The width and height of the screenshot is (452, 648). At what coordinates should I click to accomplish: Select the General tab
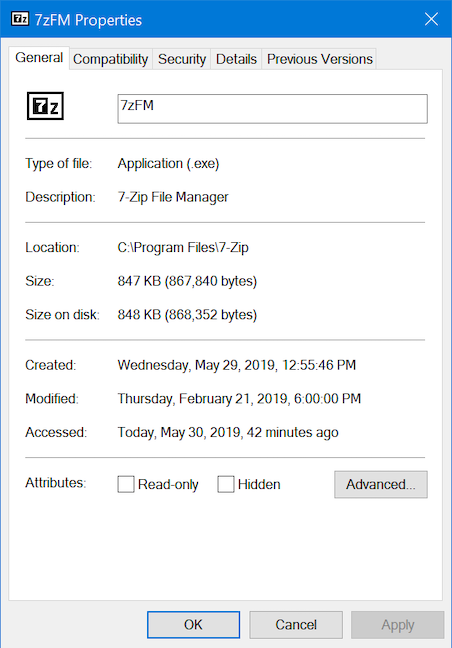[39, 58]
